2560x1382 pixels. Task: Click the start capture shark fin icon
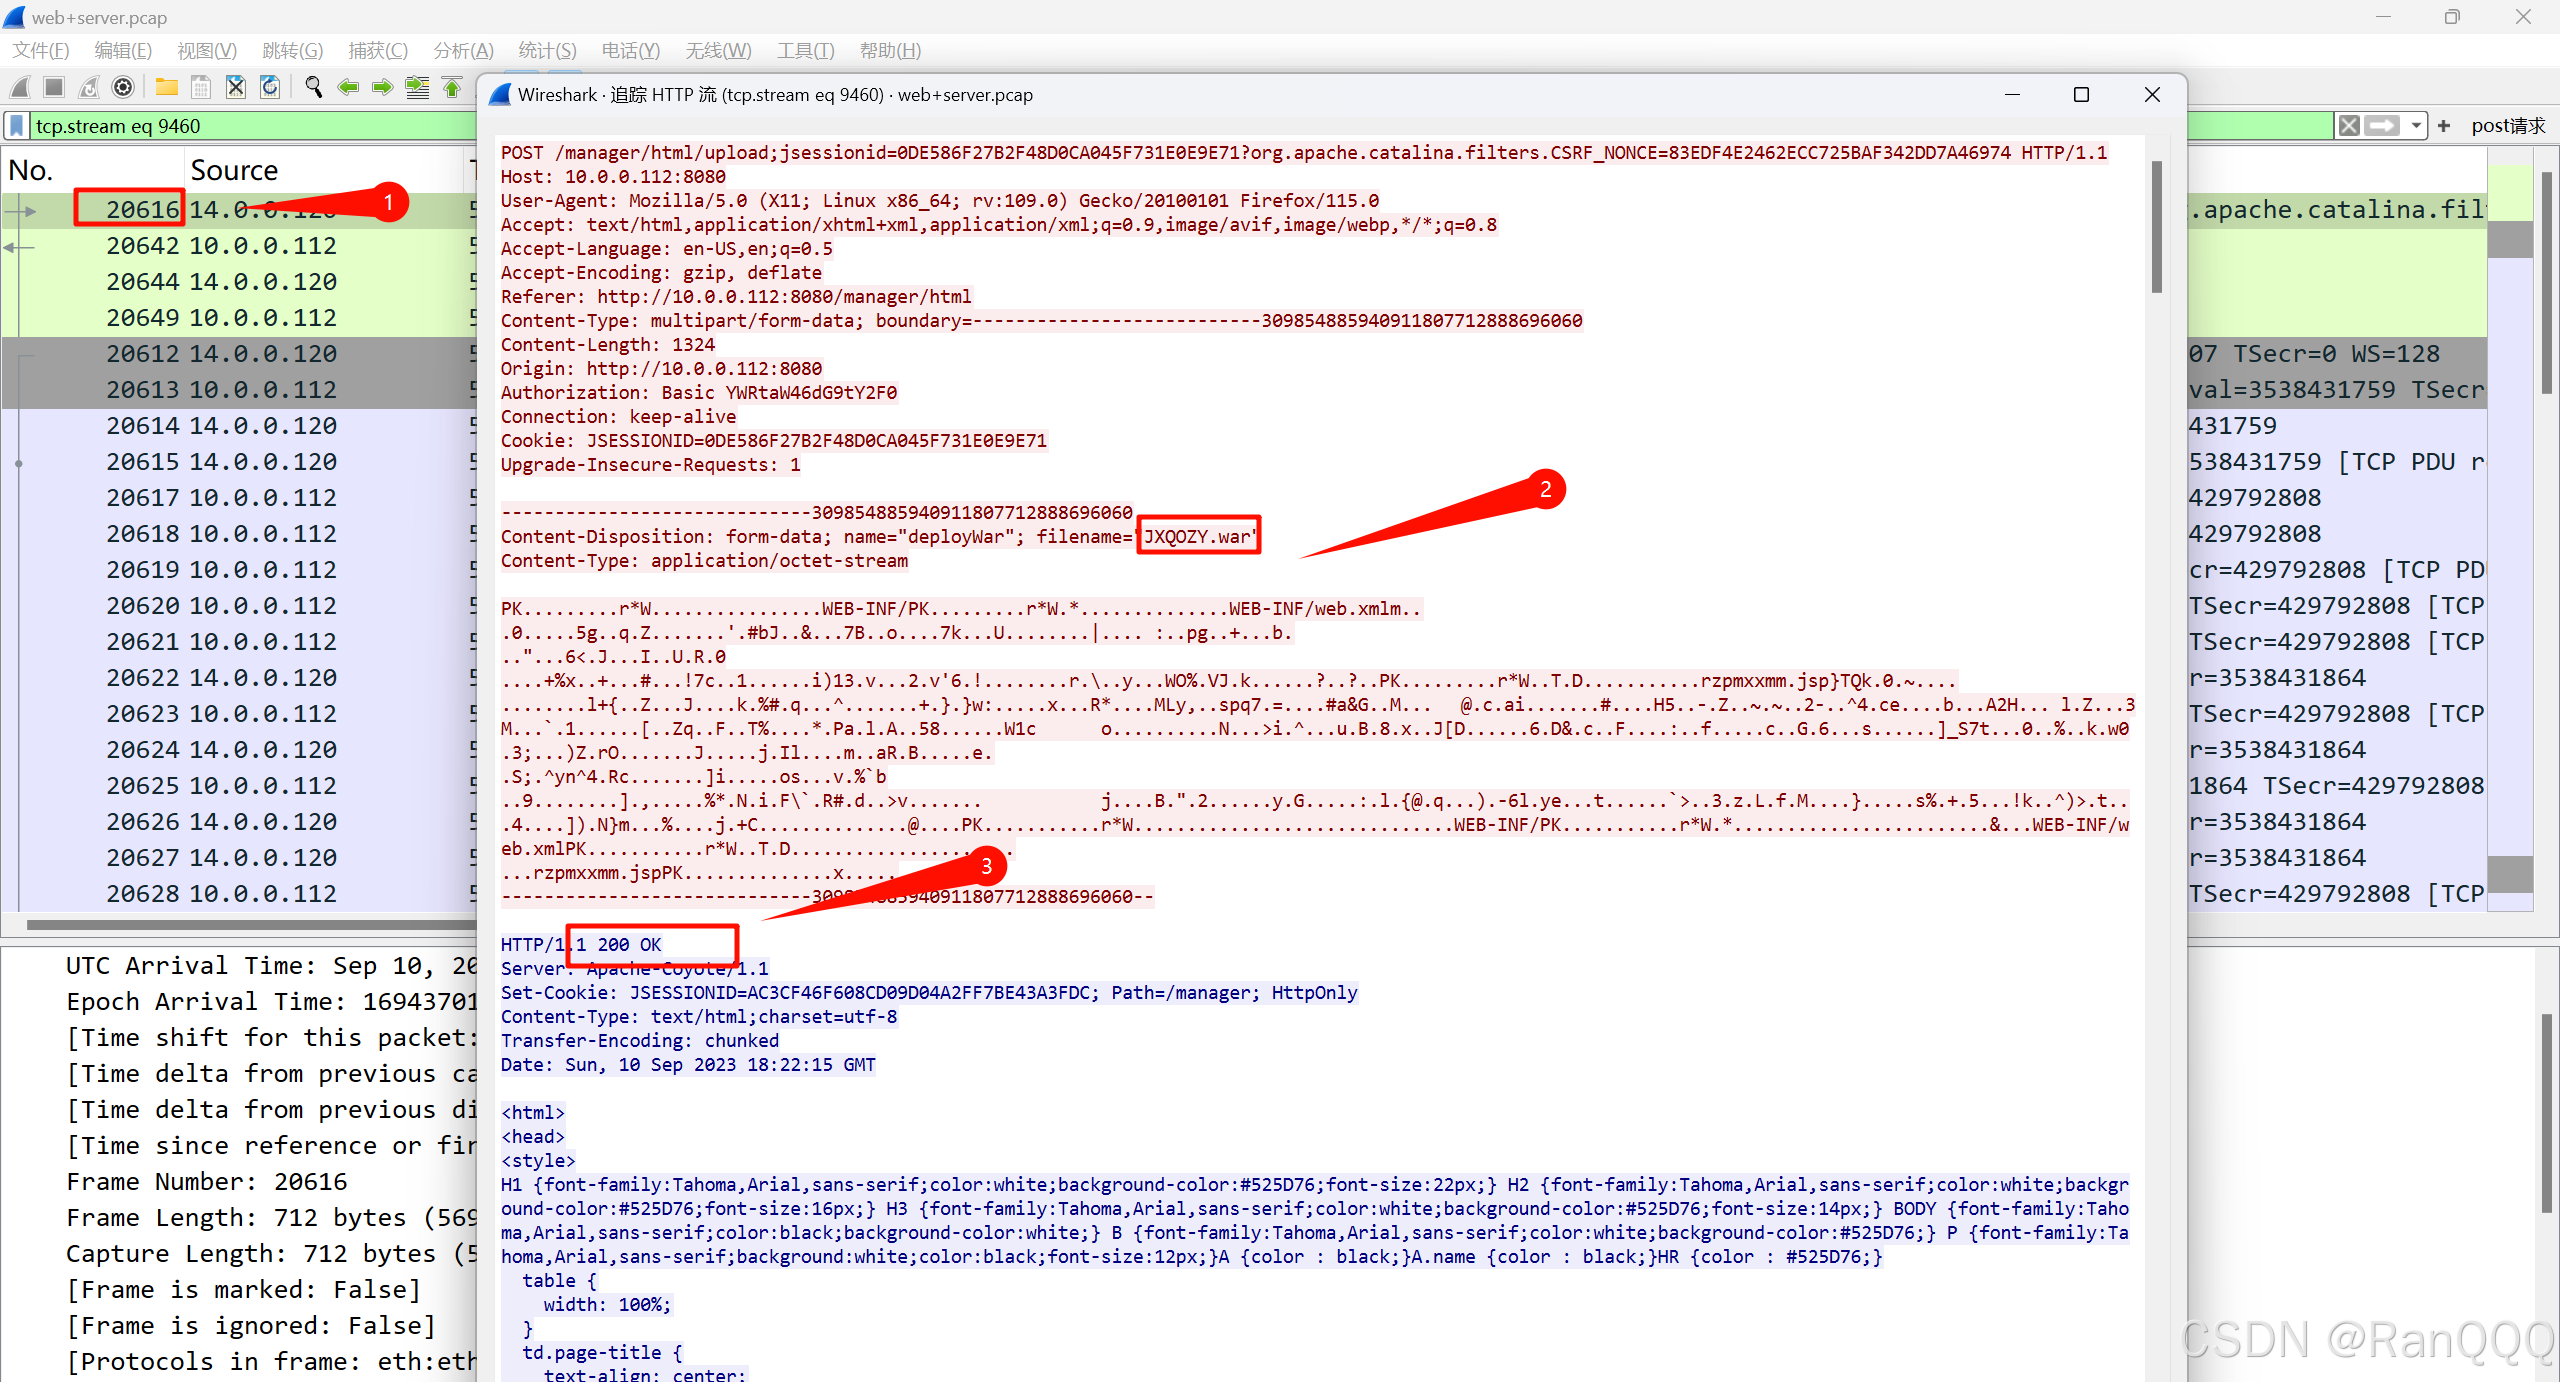click(21, 88)
